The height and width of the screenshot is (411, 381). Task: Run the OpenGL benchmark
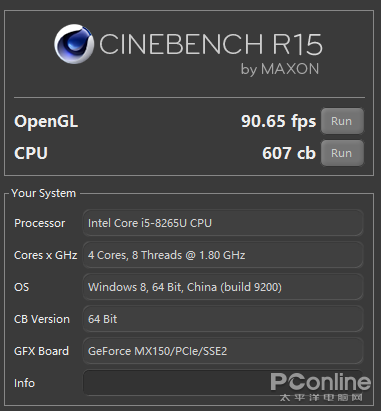click(x=342, y=121)
